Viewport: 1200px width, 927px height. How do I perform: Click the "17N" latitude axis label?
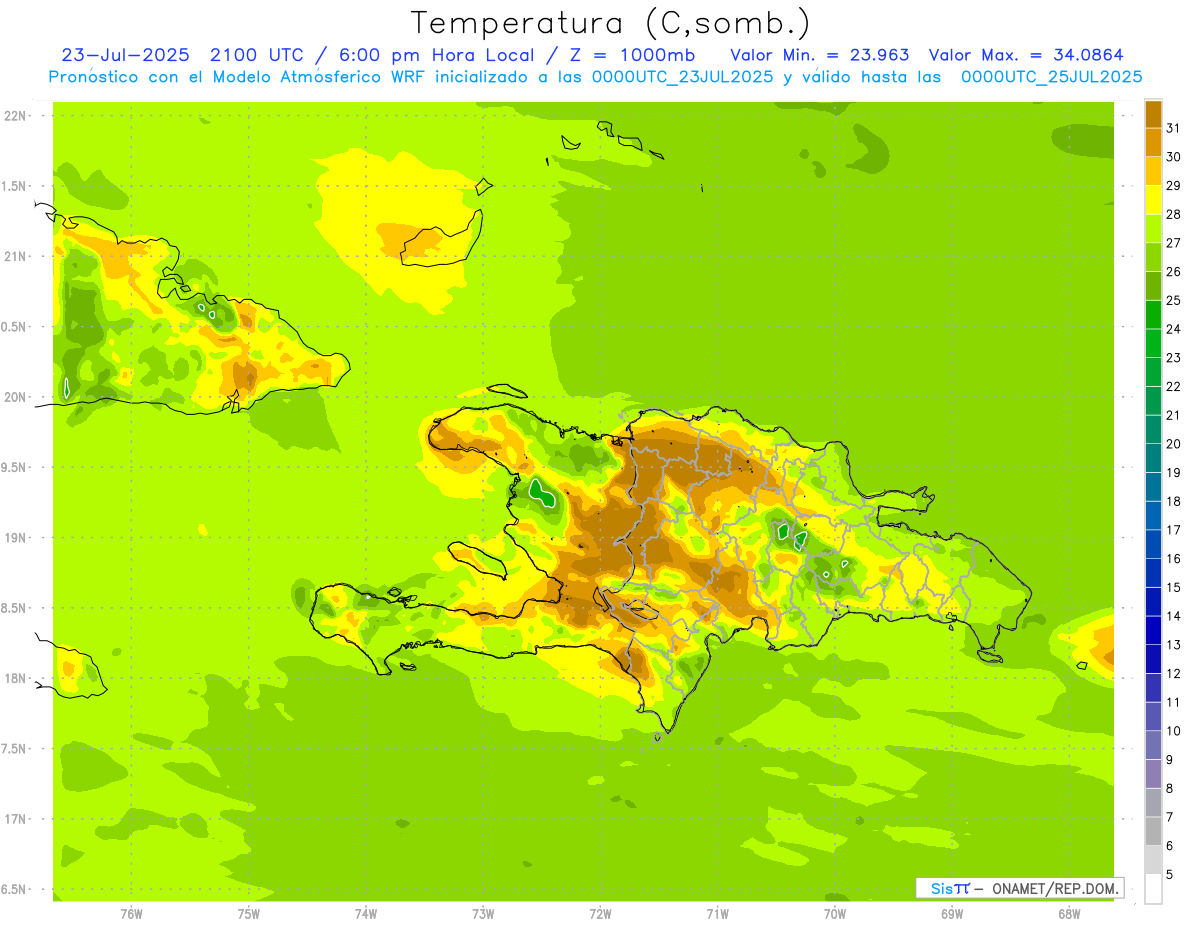(x=14, y=819)
